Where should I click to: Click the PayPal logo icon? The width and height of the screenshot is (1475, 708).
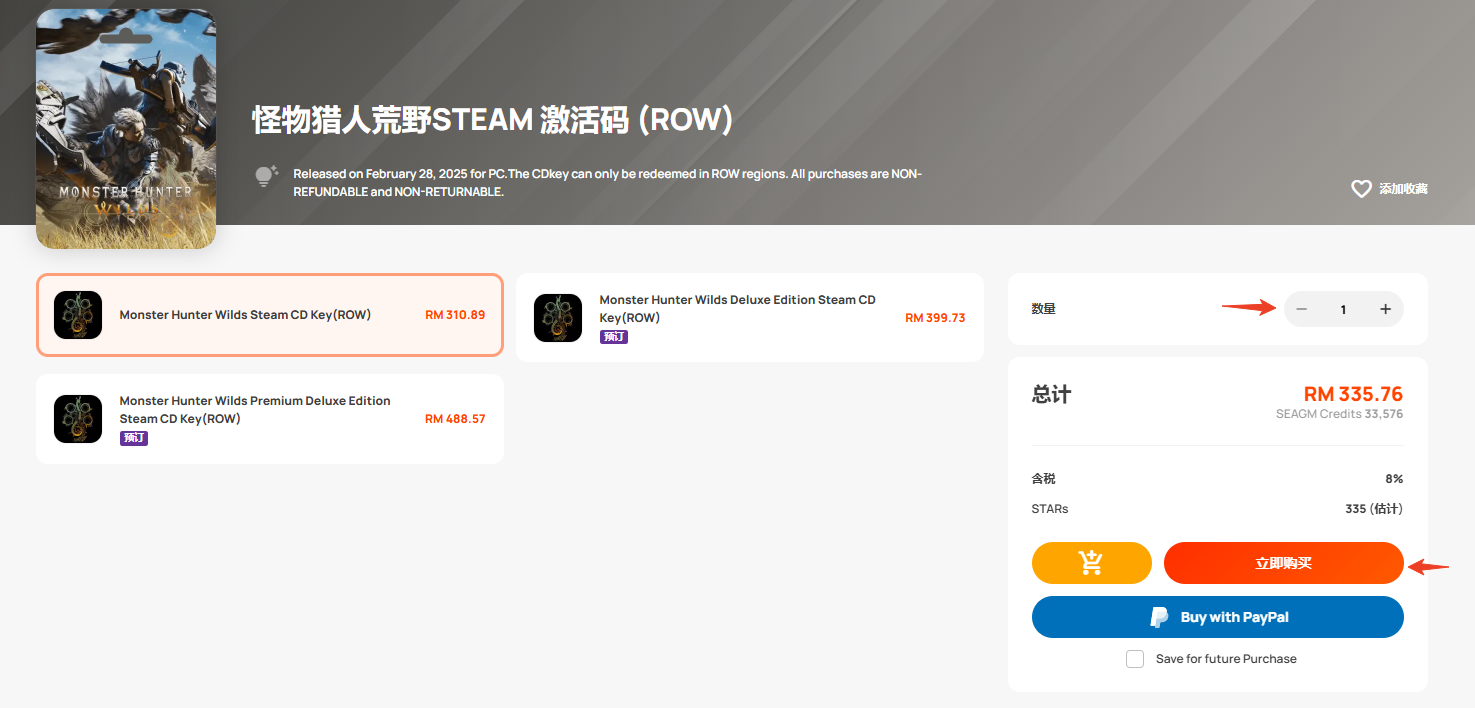1159,617
